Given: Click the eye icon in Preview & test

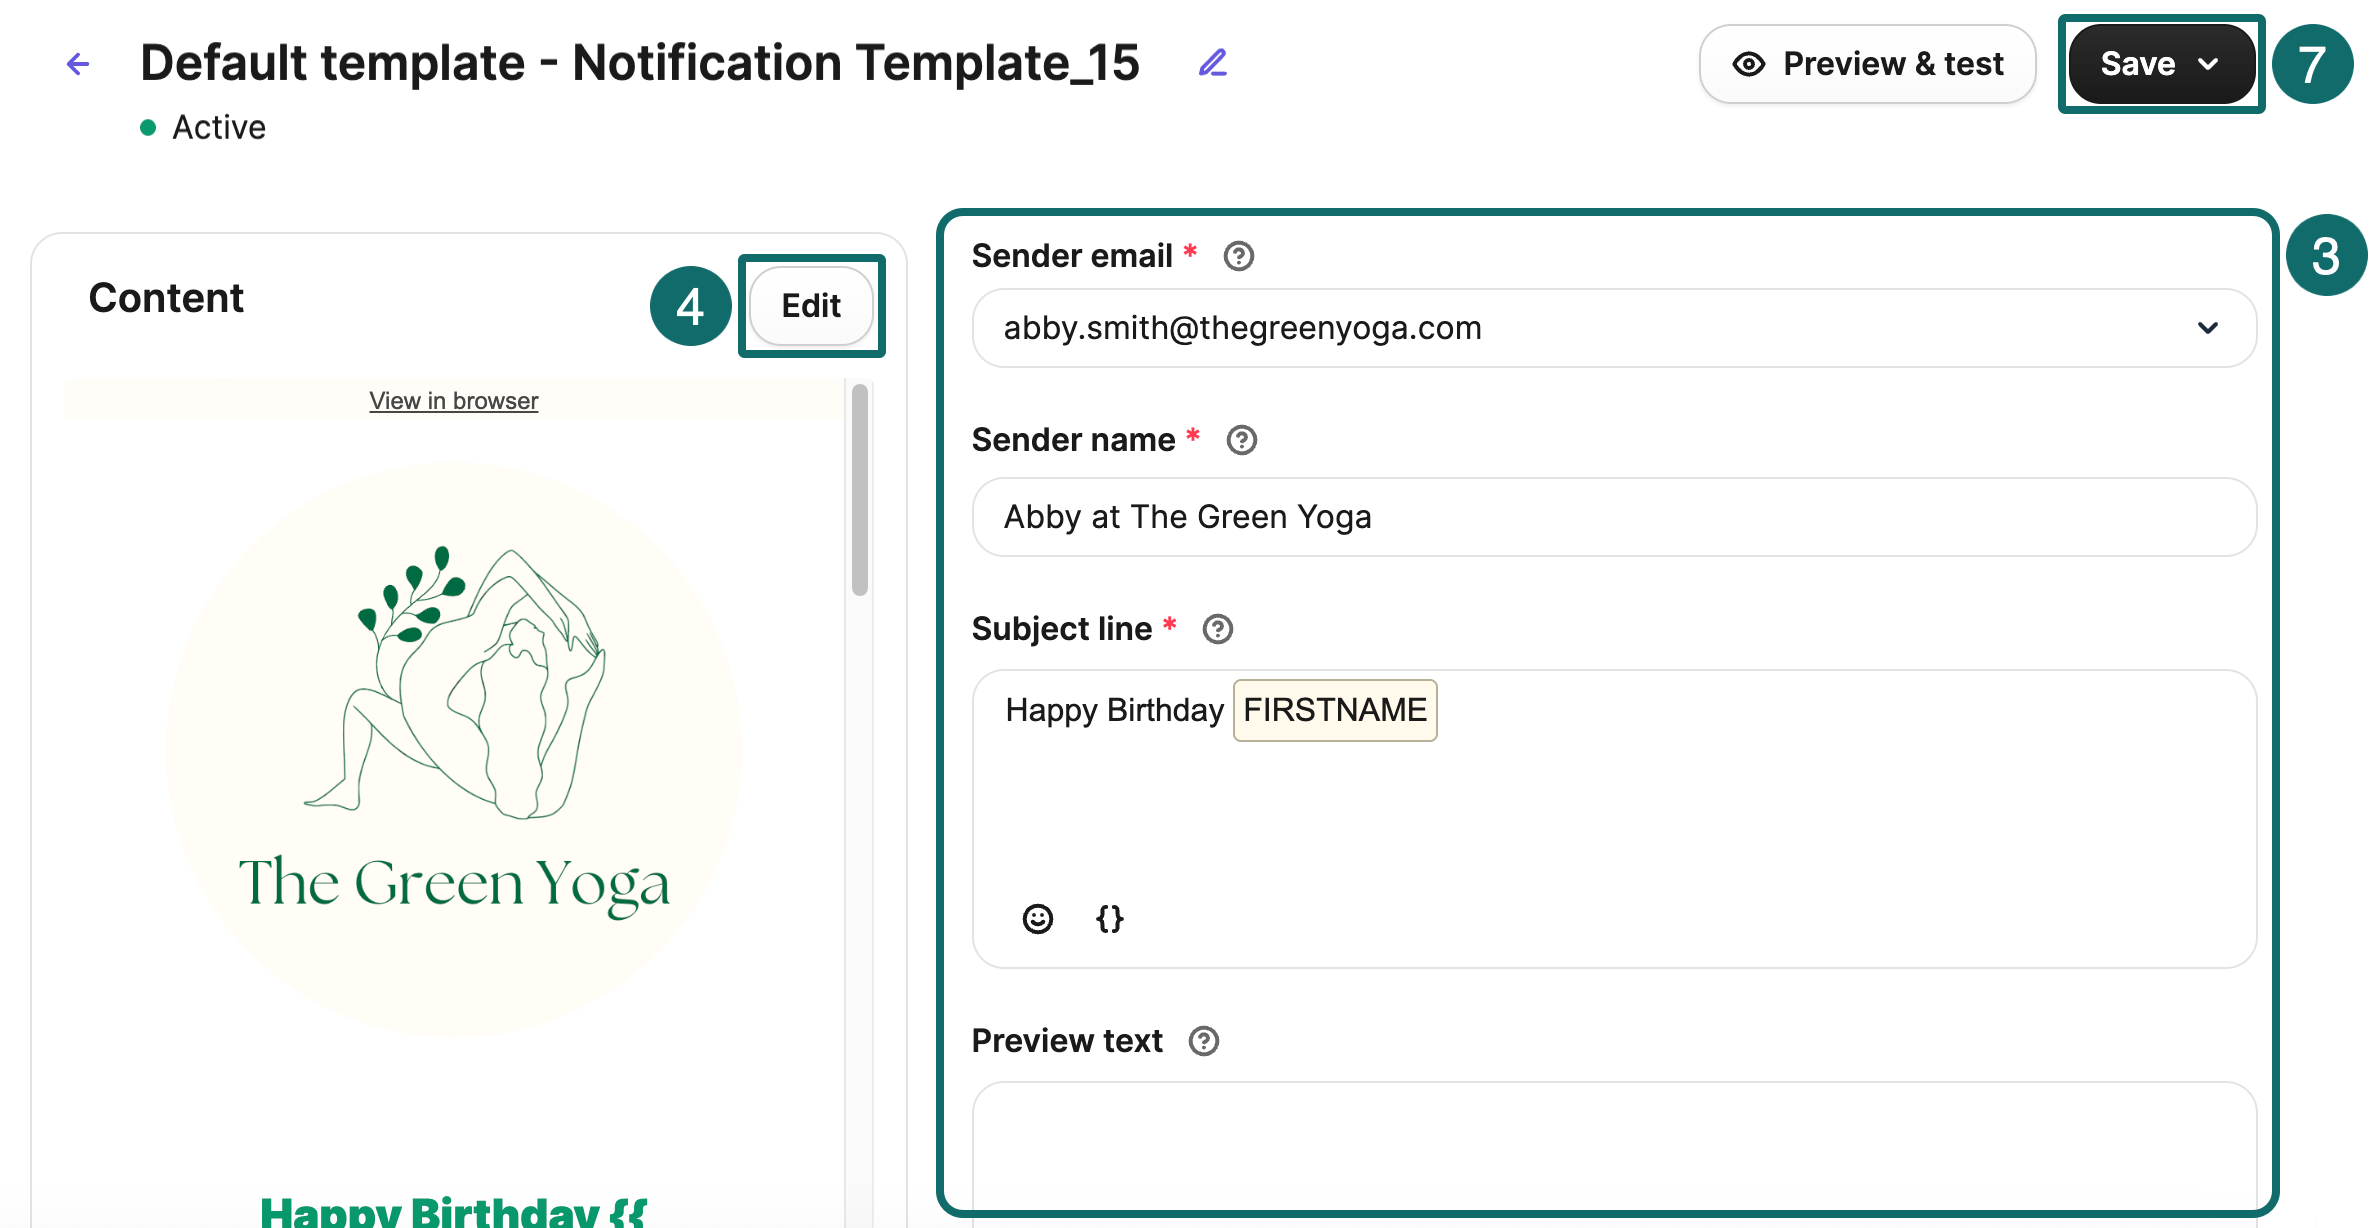Looking at the screenshot, I should tap(1748, 64).
